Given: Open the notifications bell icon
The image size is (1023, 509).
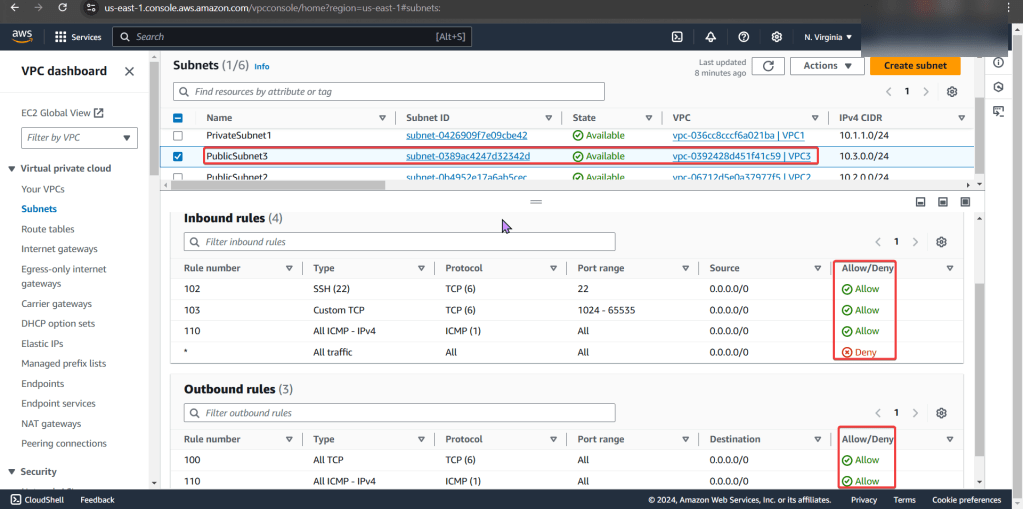Looking at the screenshot, I should [710, 37].
